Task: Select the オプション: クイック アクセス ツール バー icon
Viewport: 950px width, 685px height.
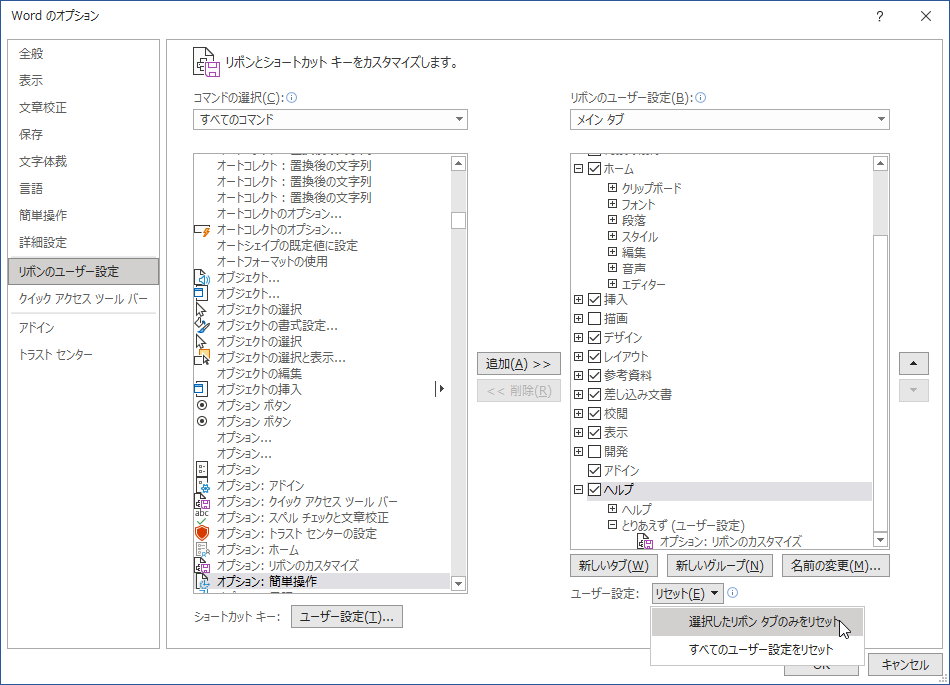Action: coord(202,501)
